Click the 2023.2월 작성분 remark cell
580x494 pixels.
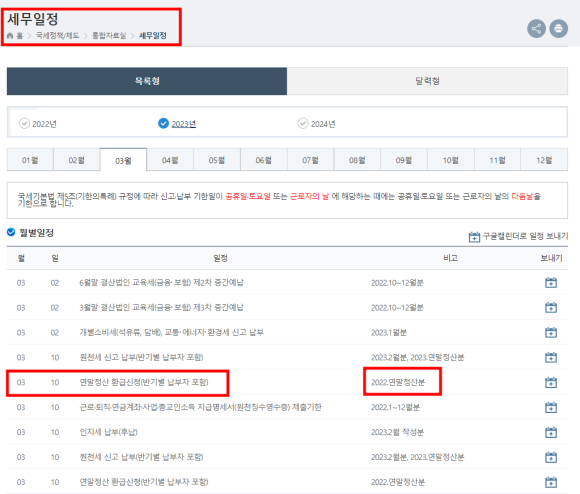[x=397, y=432]
